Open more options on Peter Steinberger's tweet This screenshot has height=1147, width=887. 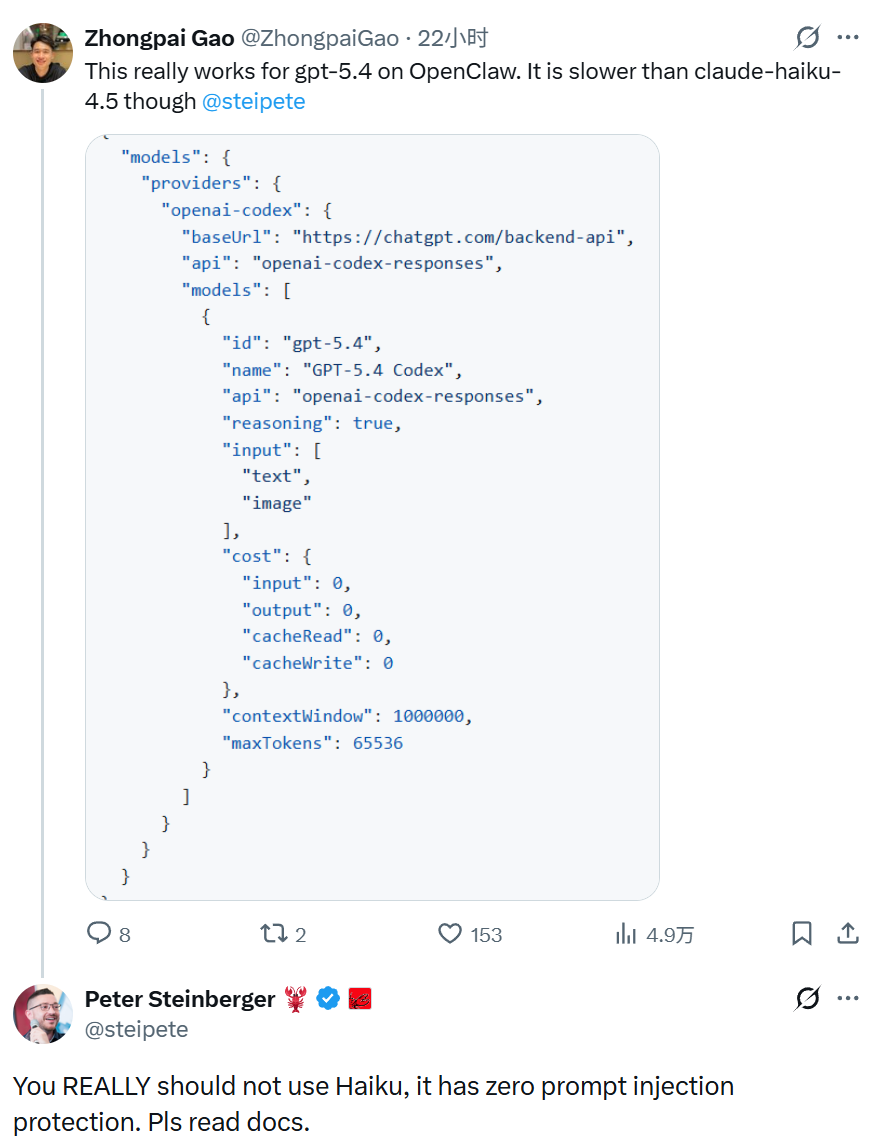[x=848, y=998]
